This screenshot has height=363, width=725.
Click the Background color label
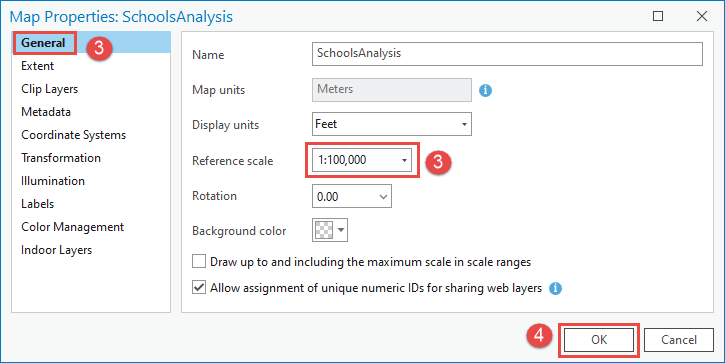239,231
